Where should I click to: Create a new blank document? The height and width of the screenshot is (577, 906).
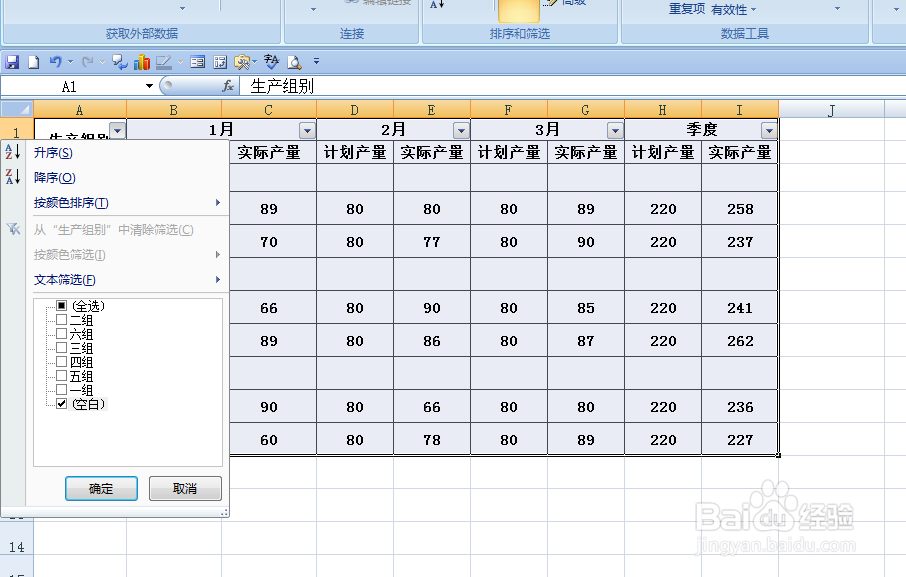(x=34, y=62)
